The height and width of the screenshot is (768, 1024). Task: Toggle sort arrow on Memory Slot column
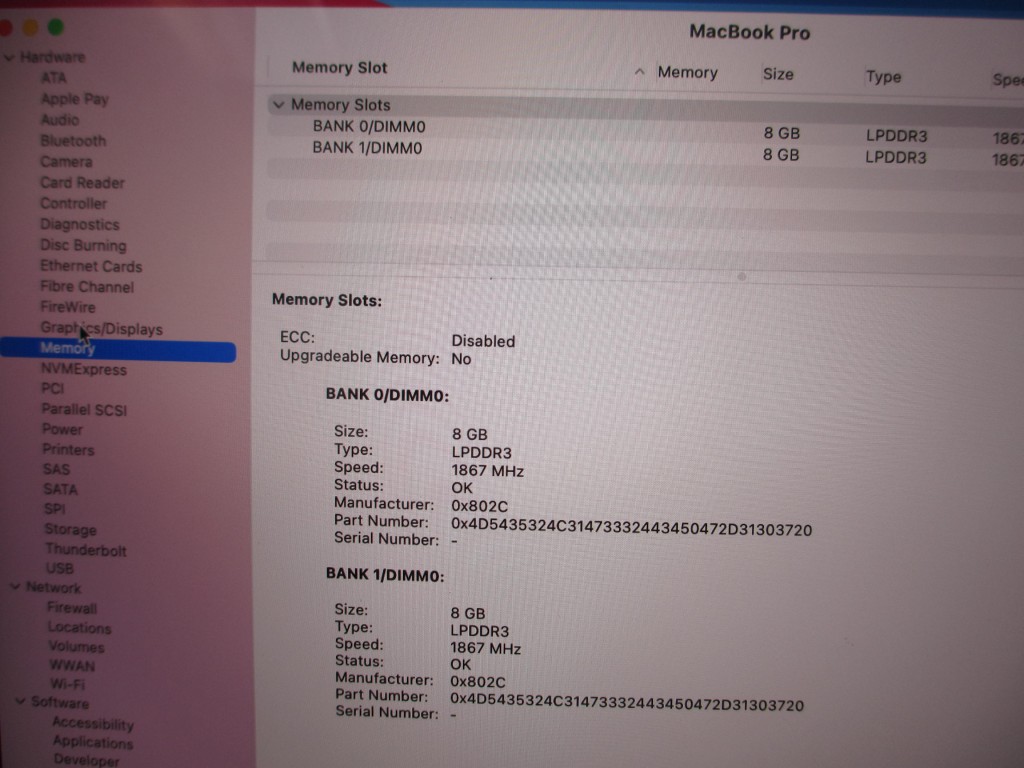coord(639,72)
